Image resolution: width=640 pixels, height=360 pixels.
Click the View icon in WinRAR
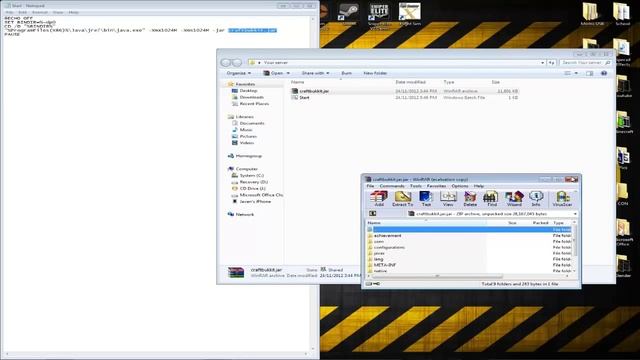coord(448,198)
